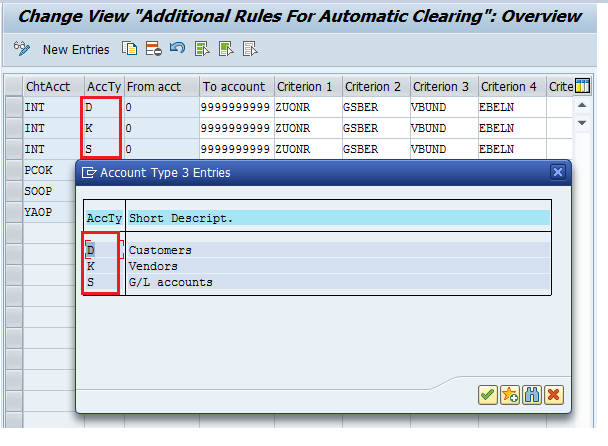Click To account 9999999999 in the D row
The width and height of the screenshot is (608, 446).
[x=235, y=107]
